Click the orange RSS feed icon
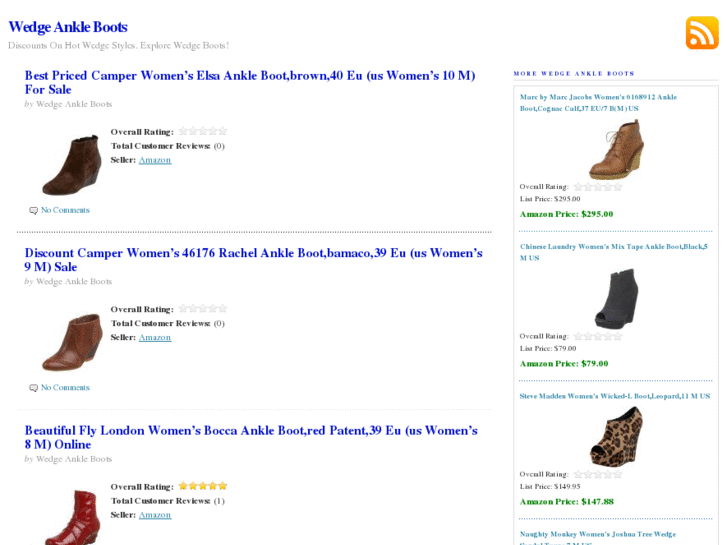The image size is (727, 545). coord(702,33)
